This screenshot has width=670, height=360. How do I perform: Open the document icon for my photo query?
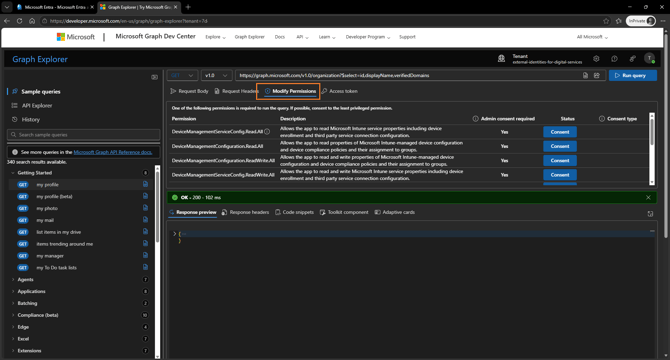pos(145,208)
